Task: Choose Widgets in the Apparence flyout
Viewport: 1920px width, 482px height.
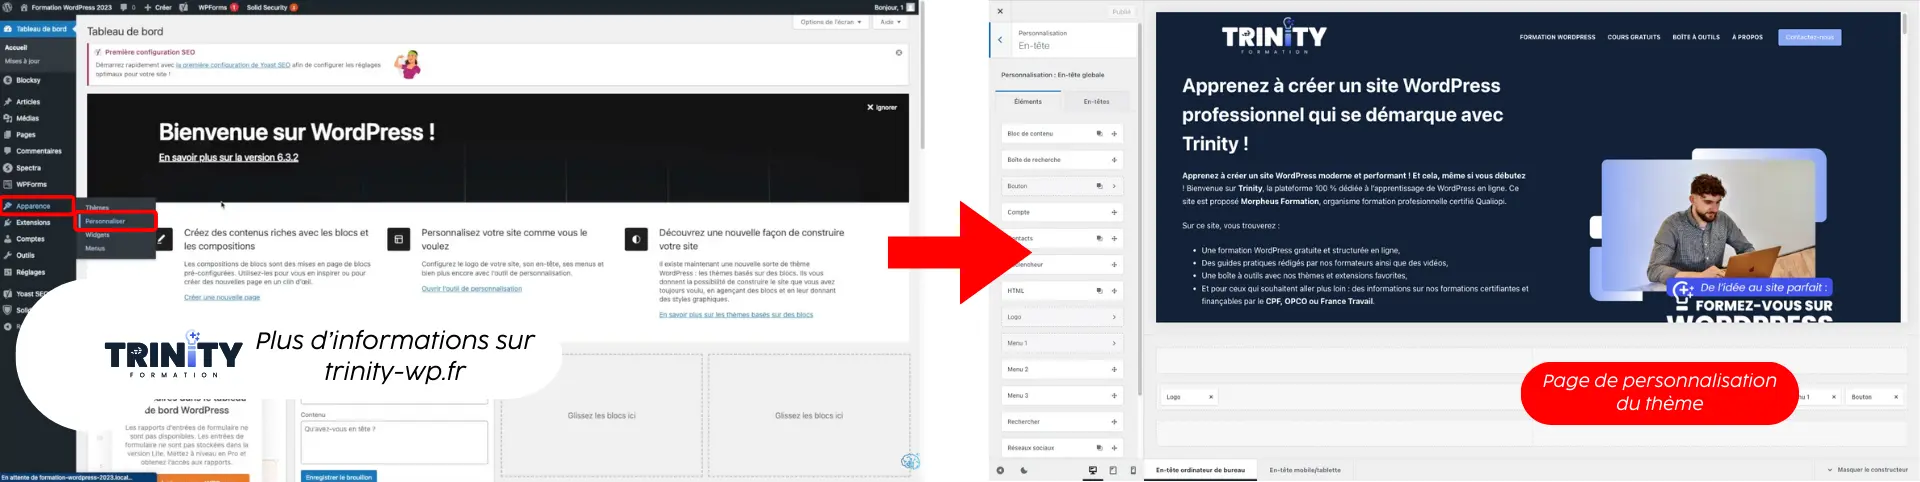Action: tap(97, 235)
